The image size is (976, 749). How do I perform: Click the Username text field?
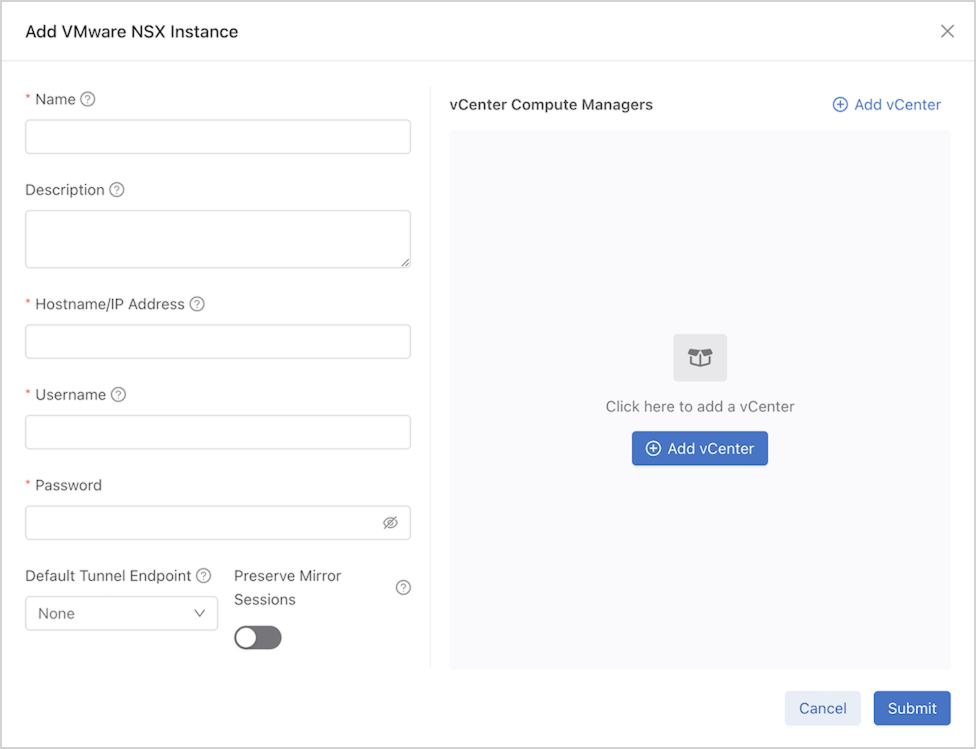[217, 432]
